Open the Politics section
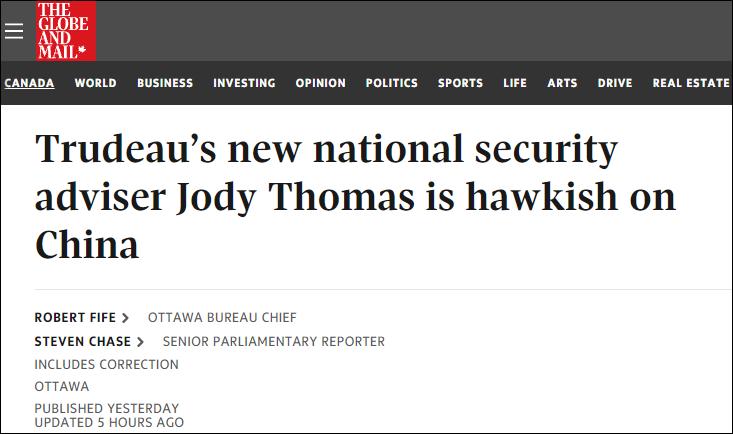This screenshot has width=733, height=434. [x=391, y=83]
